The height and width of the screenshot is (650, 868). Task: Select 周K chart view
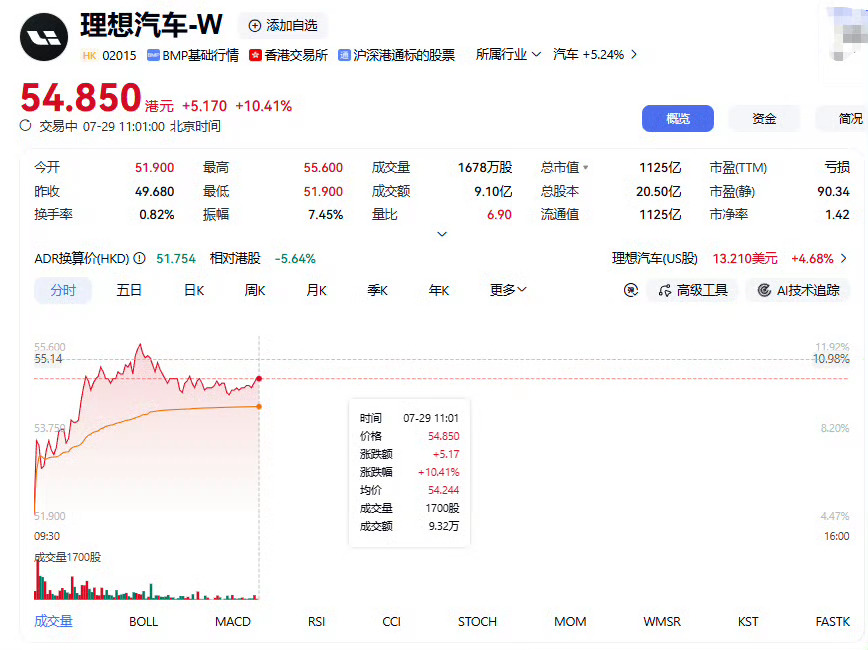pos(255,290)
